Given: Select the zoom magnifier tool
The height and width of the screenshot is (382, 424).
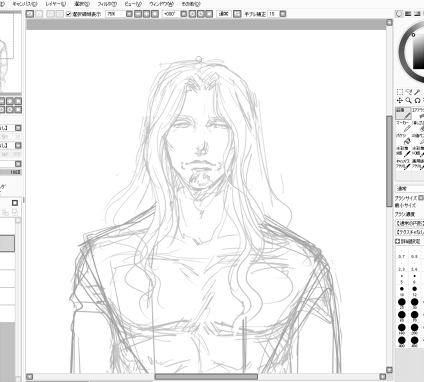Looking at the screenshot, I should 409,100.
